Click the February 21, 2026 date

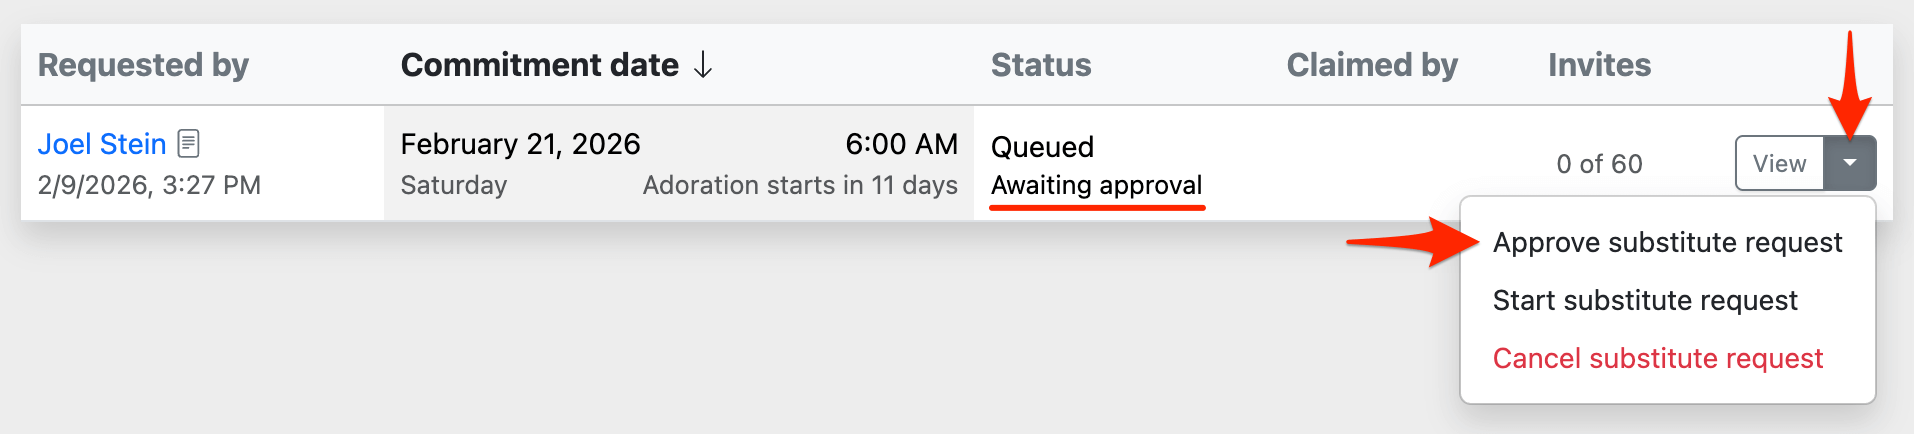(x=520, y=144)
